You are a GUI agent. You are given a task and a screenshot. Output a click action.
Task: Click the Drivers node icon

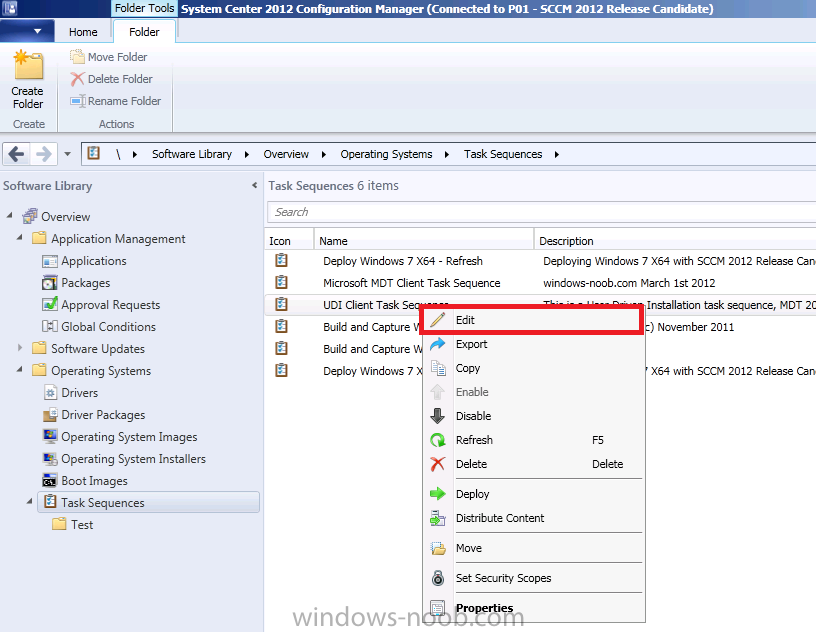50,393
